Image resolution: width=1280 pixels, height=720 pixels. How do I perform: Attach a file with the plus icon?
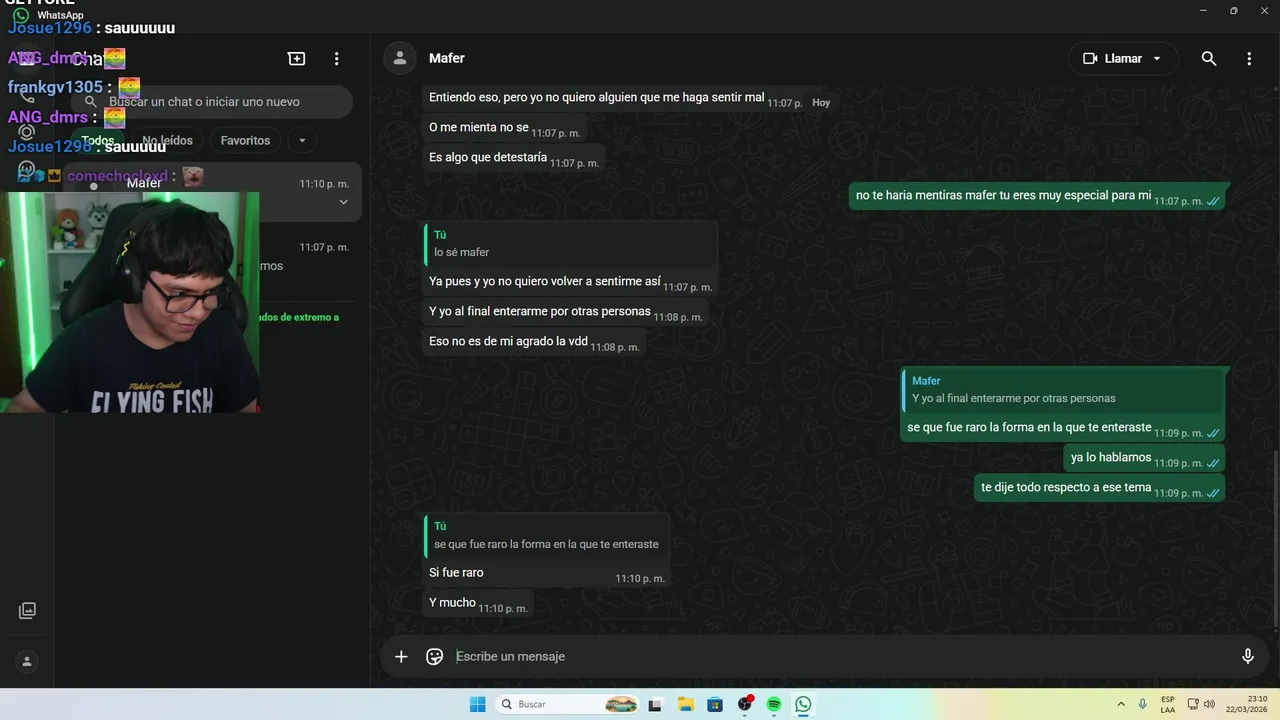(x=401, y=656)
